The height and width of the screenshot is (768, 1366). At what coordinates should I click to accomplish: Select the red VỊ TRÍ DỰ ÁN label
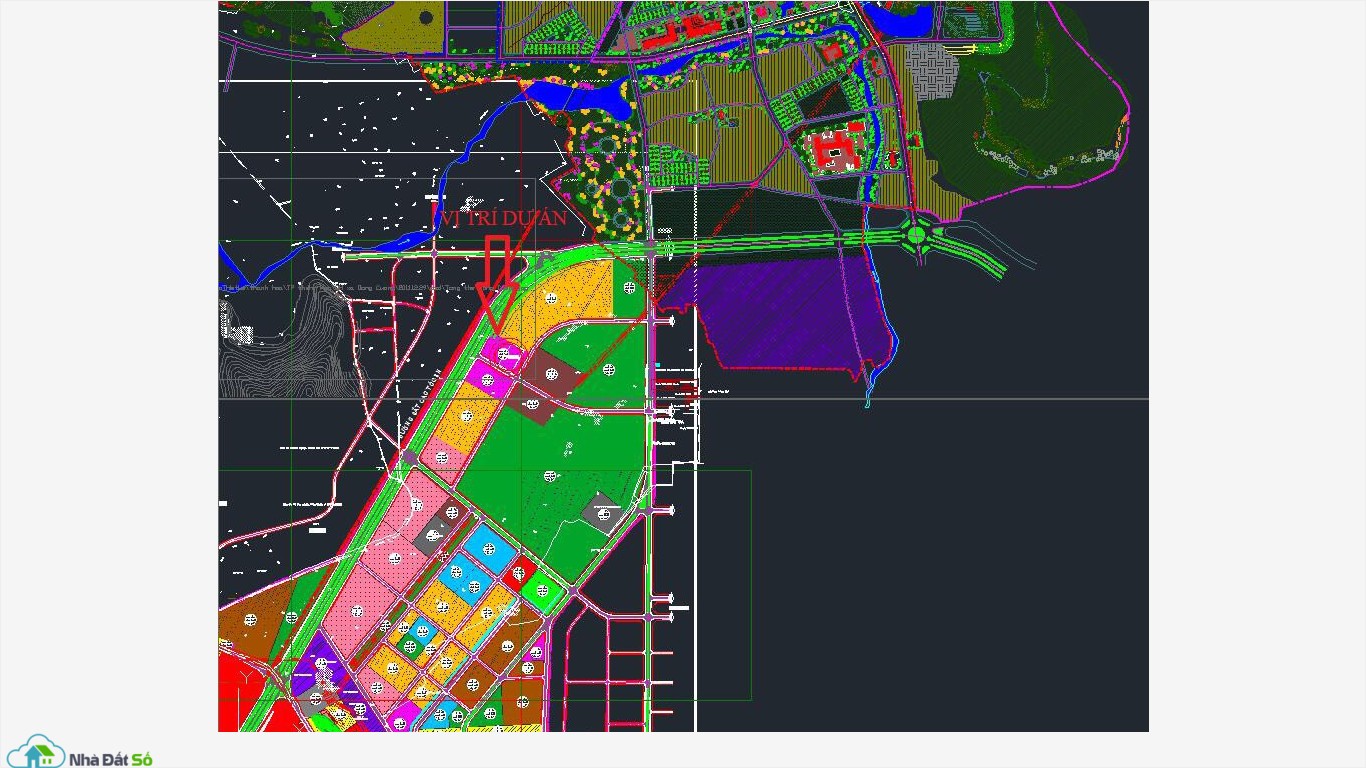pos(499,218)
